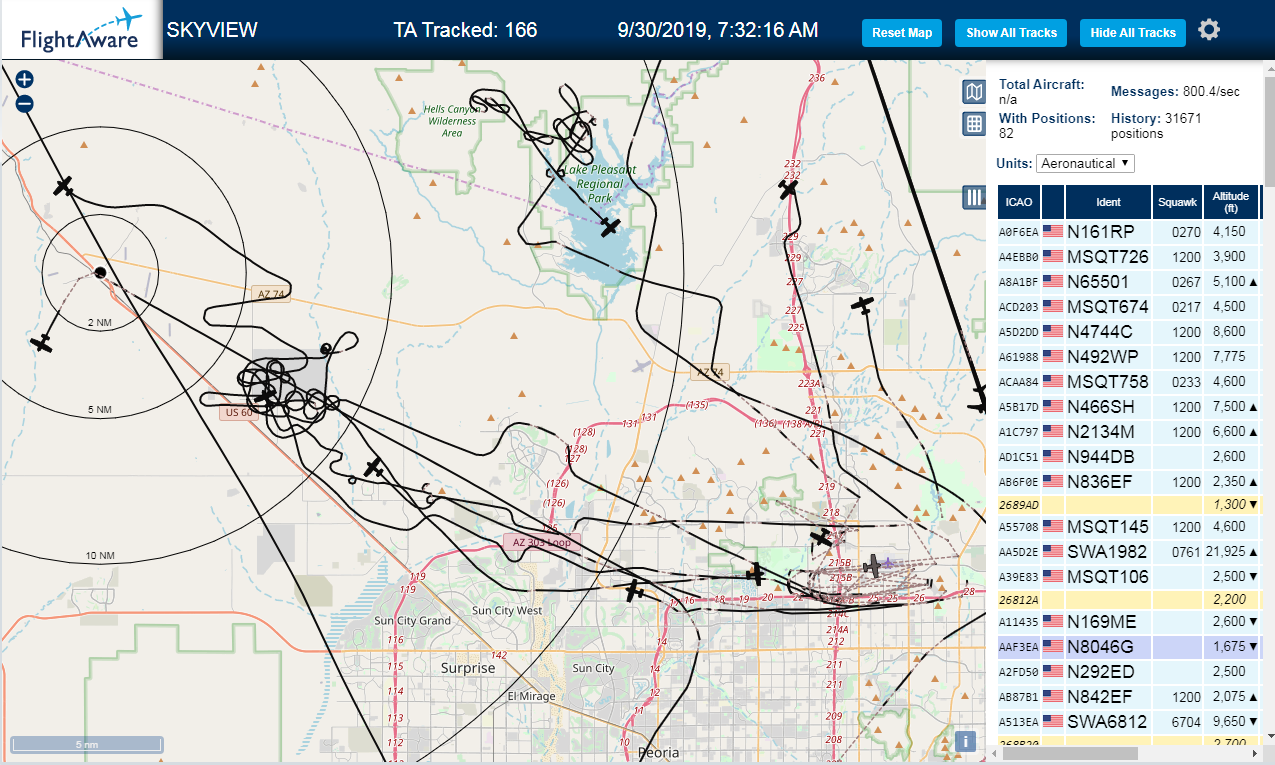Select the aircraft southwest of the 2 NM label

pos(41,343)
